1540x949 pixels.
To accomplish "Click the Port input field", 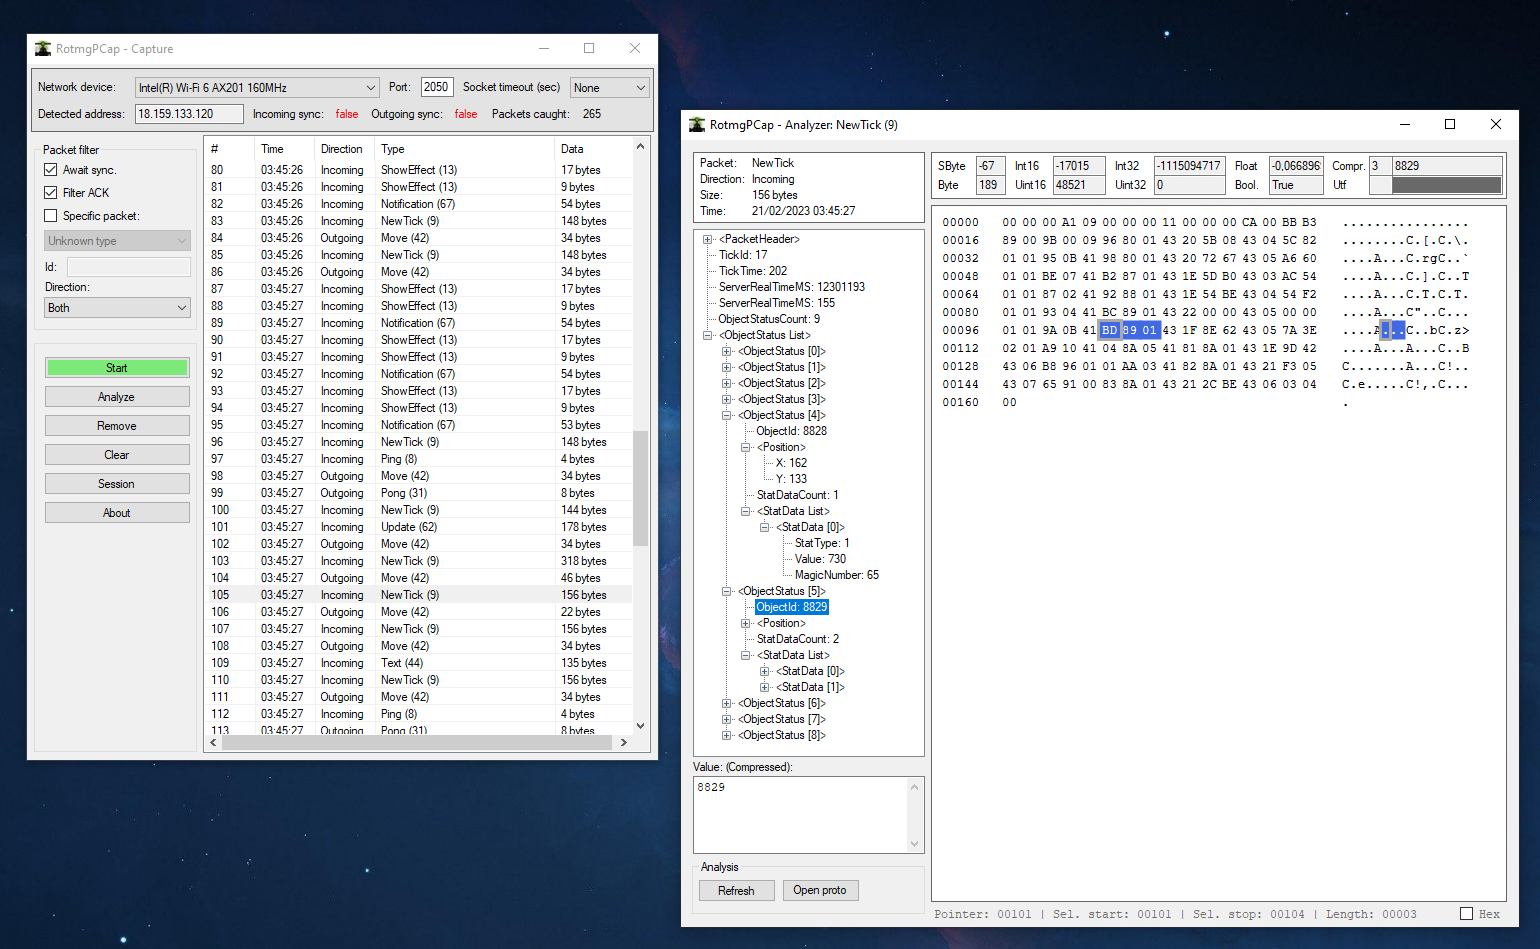I will 437,87.
